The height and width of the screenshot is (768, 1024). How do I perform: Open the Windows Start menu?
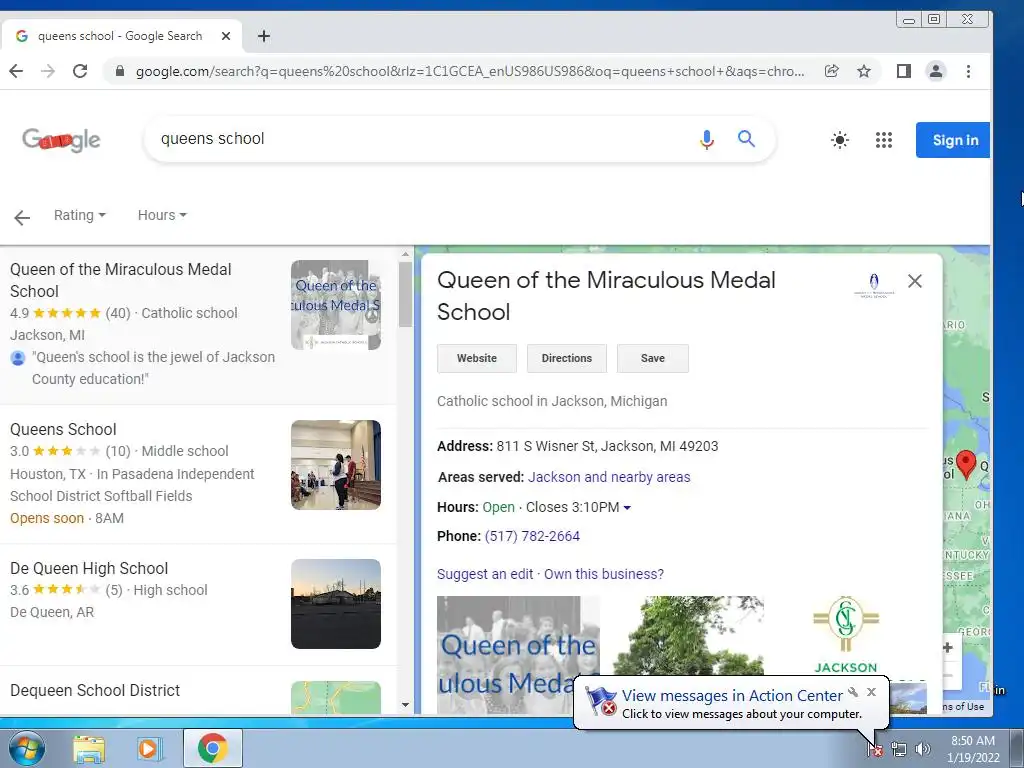[x=27, y=748]
